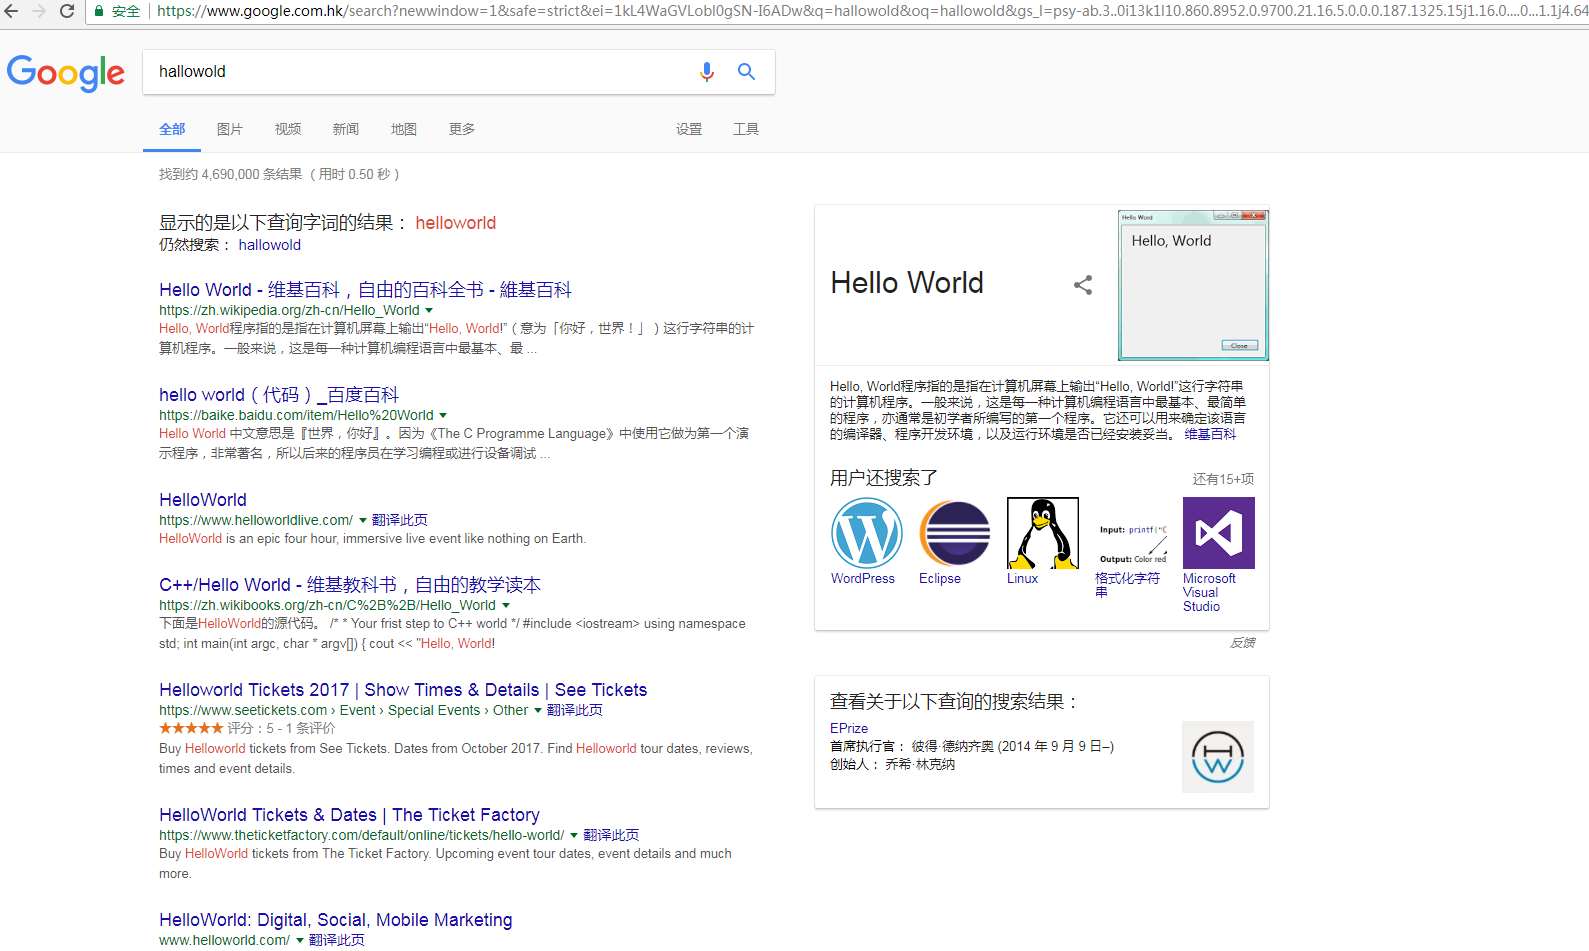This screenshot has width=1589, height=951.
Task: Start voice search with microphone icon
Action: tap(707, 72)
